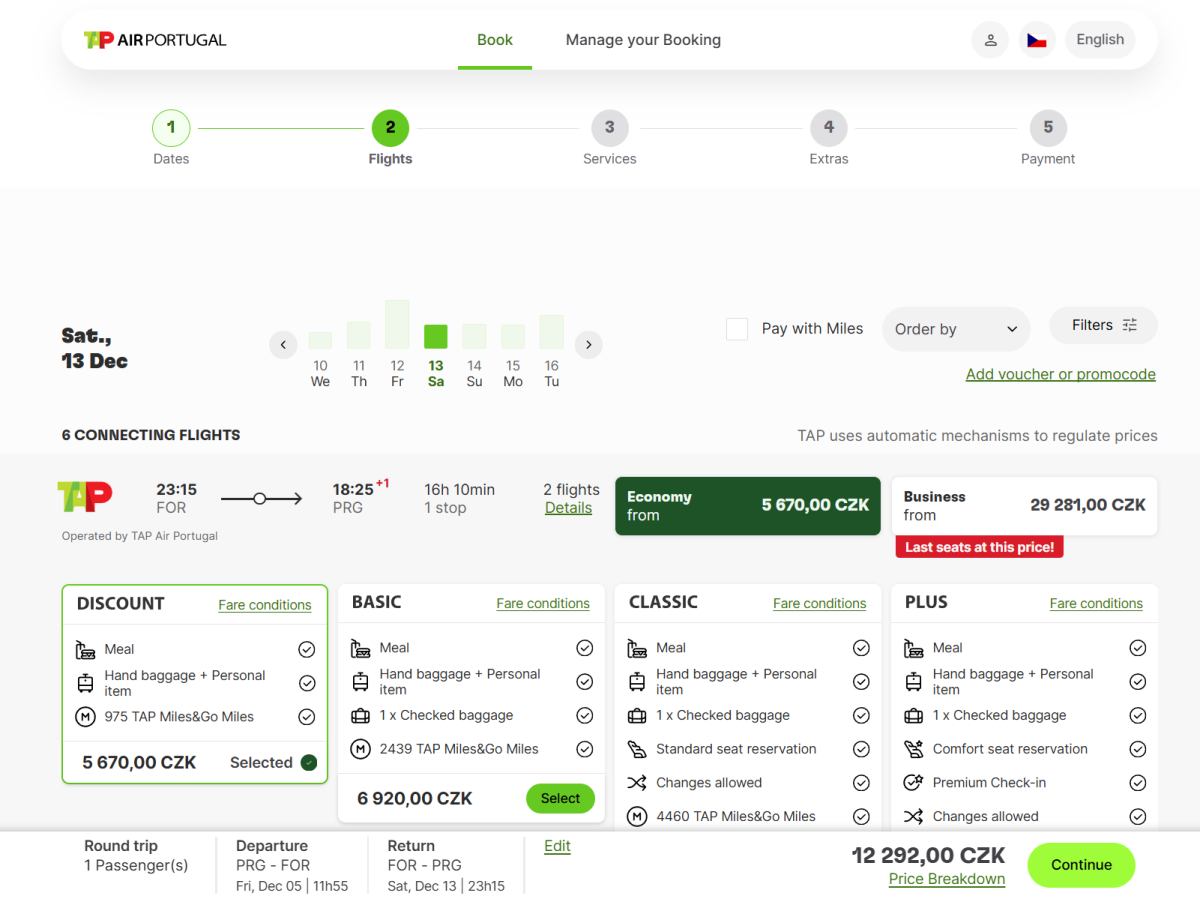The image size is (1200, 902).
Task: Expand the Filters panel
Action: (x=1103, y=325)
